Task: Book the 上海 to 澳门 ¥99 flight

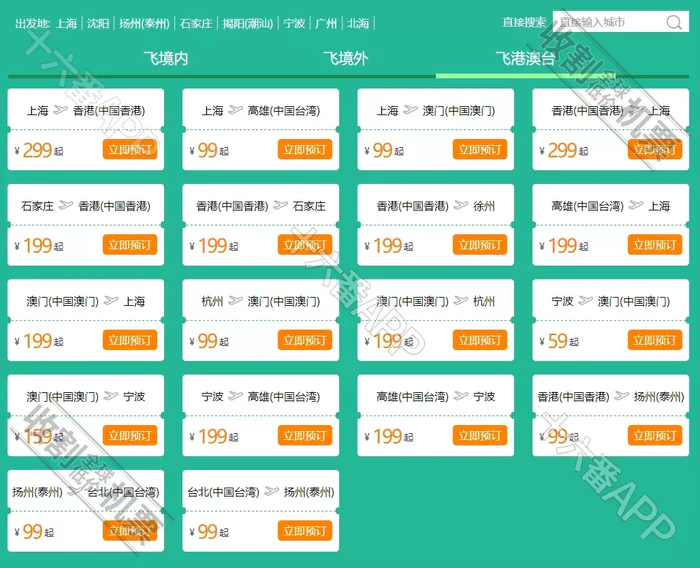Action: 480,150
